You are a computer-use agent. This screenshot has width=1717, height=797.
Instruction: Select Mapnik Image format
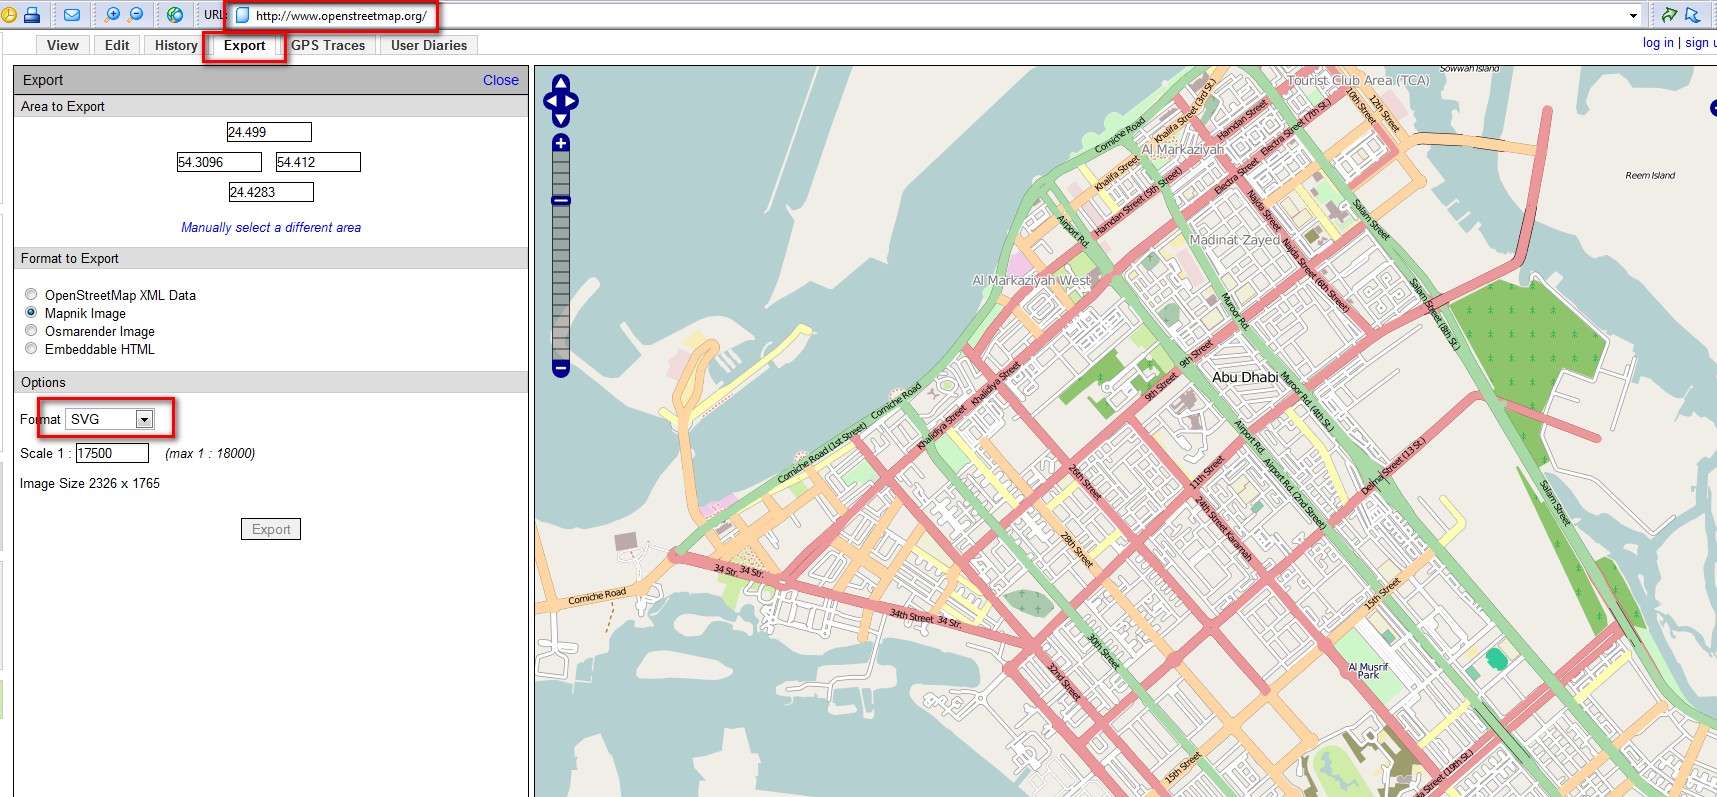[31, 312]
